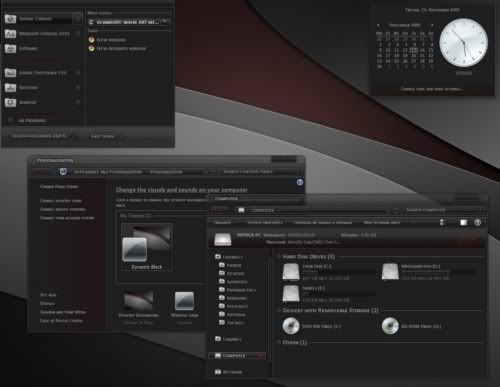
Task: Click the third Start menu program icon
Action: (10, 49)
